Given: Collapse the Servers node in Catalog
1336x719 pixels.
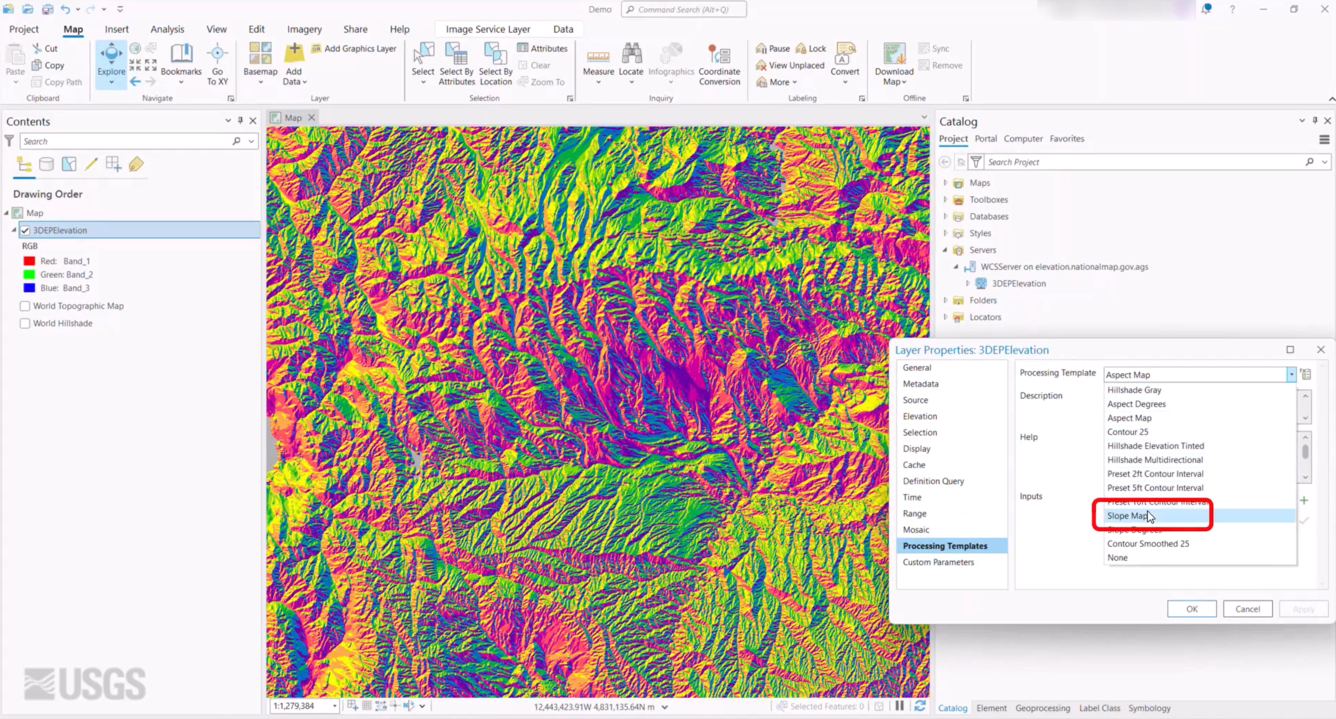Looking at the screenshot, I should pos(945,250).
